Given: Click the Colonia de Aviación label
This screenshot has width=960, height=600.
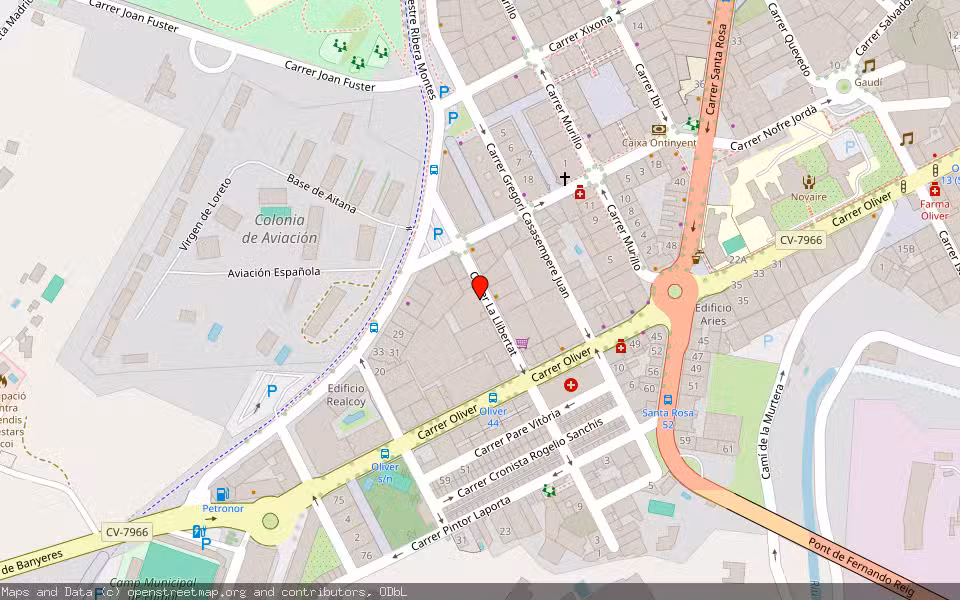Looking at the screenshot, I should [x=280, y=229].
